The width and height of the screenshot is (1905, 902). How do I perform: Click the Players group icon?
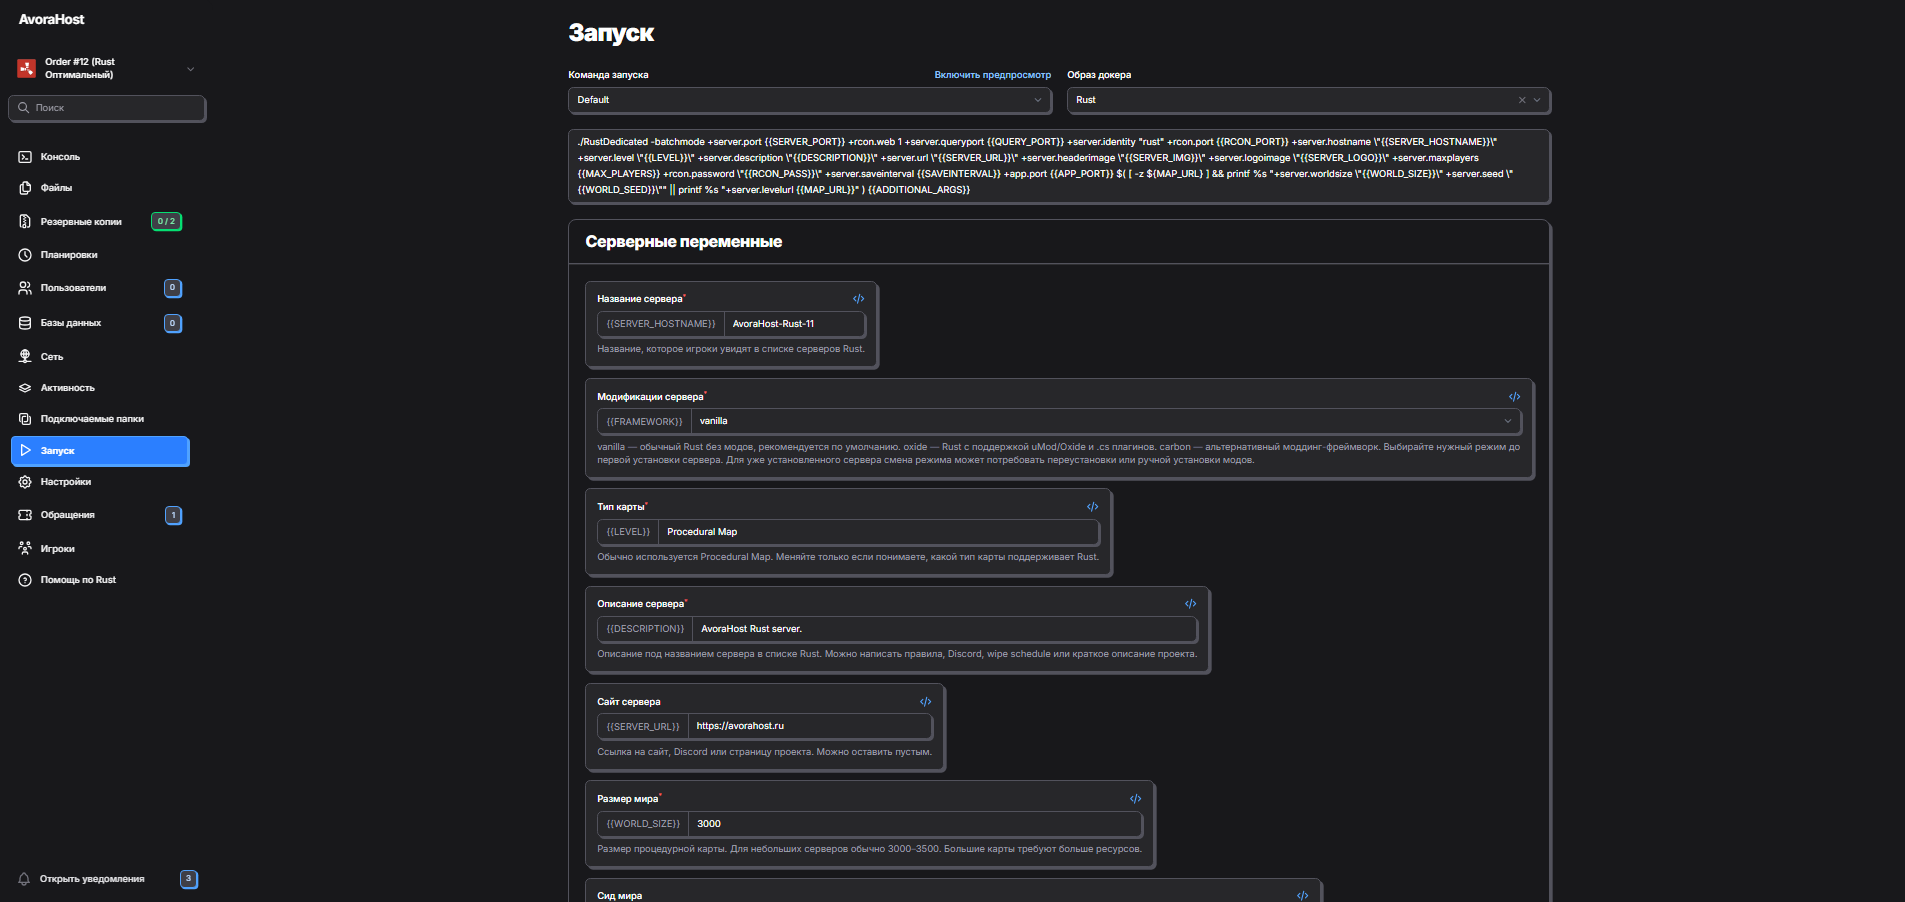[25, 549]
